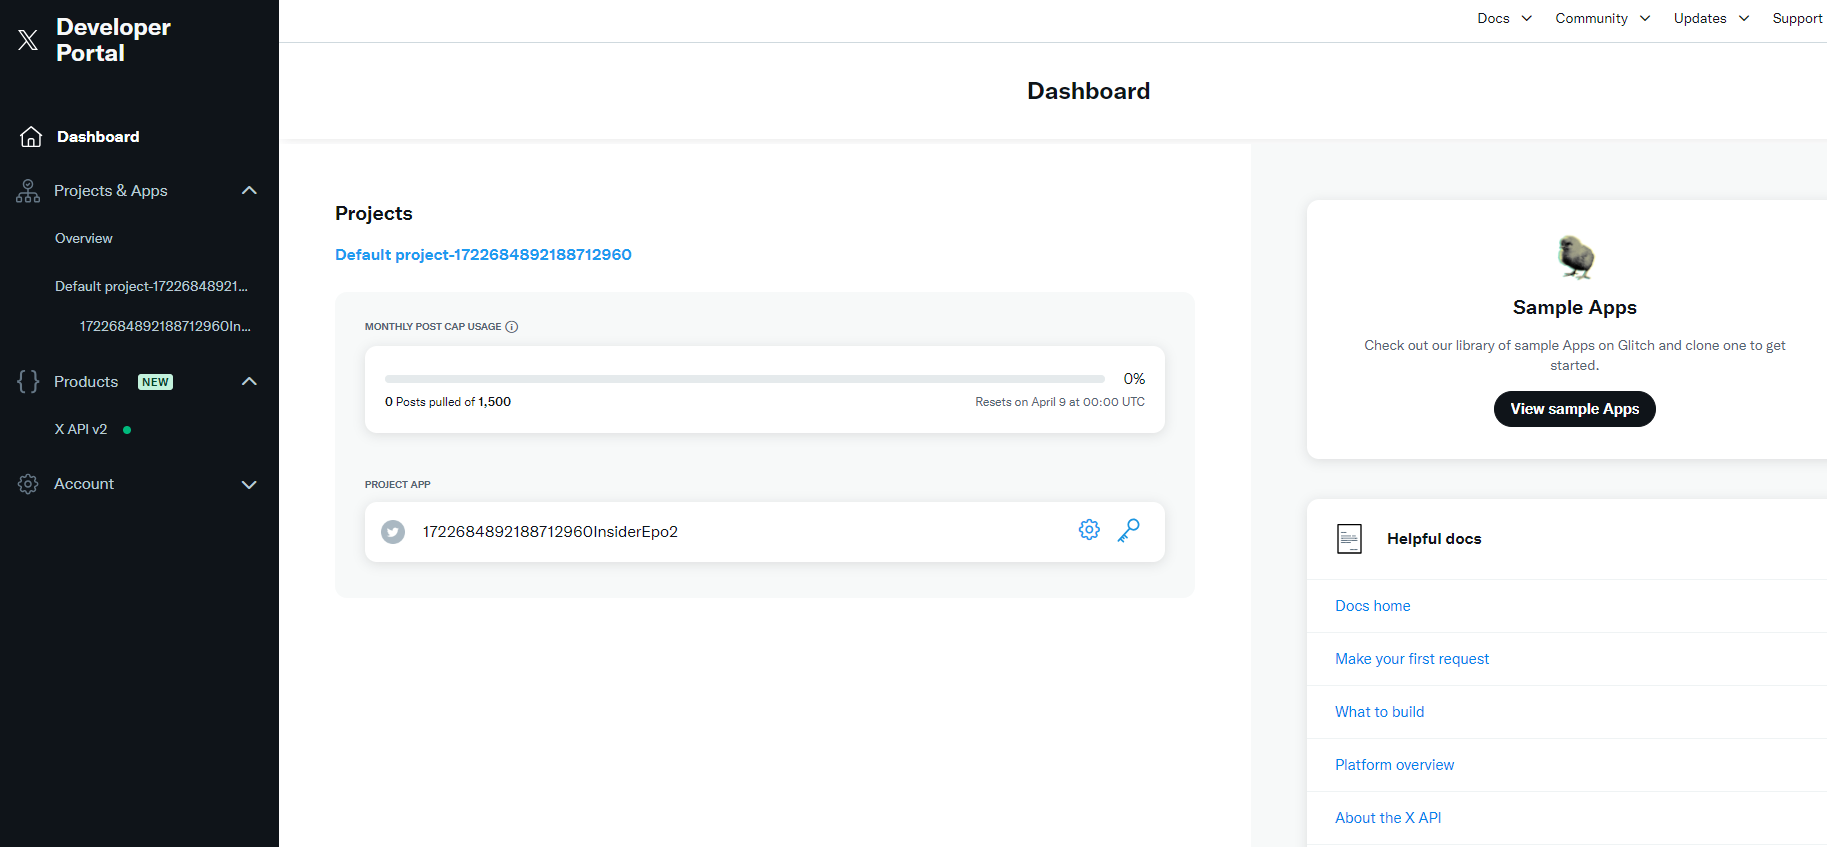Viewport: 1827px width, 847px height.
Task: Click the monthly post cap progress bar
Action: tap(745, 379)
